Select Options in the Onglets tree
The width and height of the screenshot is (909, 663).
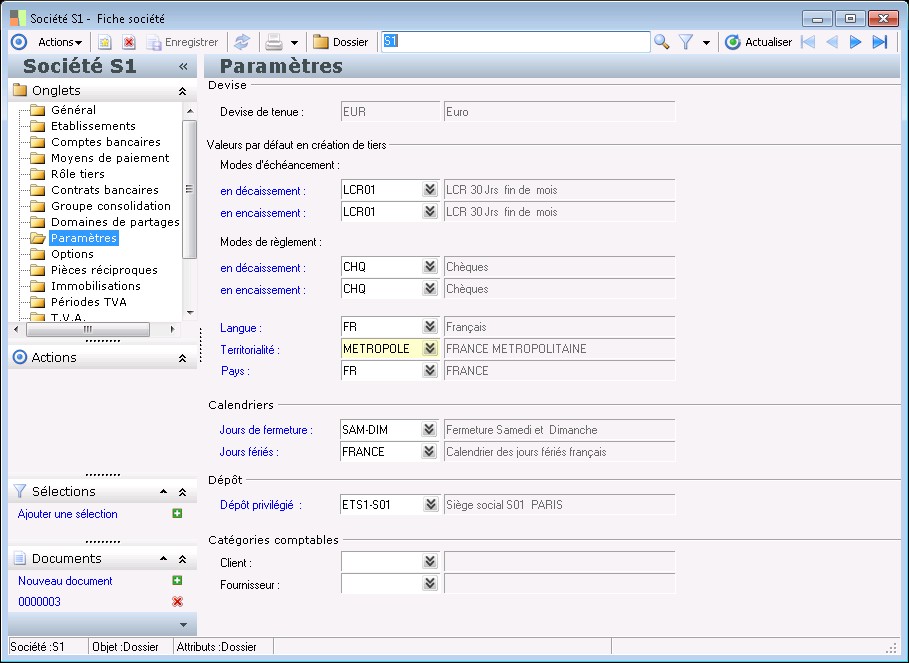tap(72, 254)
